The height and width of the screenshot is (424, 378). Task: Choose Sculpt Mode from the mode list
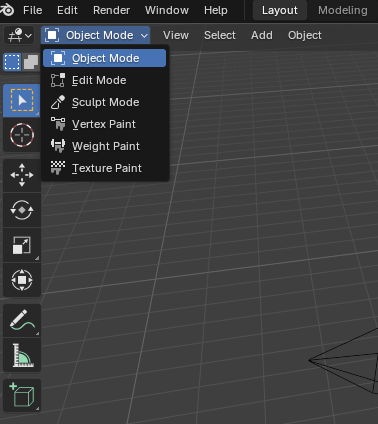[x=104, y=102]
